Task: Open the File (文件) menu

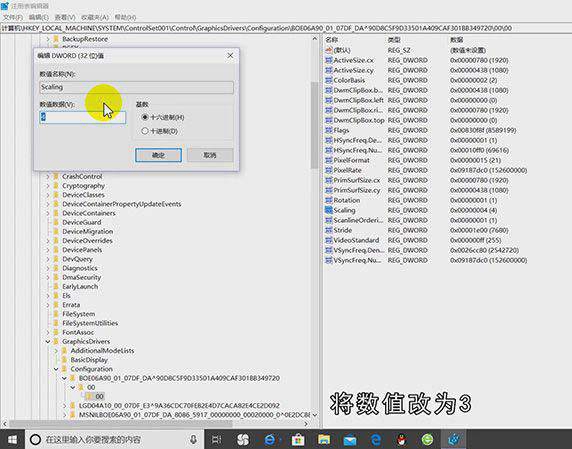Action: 13,17
